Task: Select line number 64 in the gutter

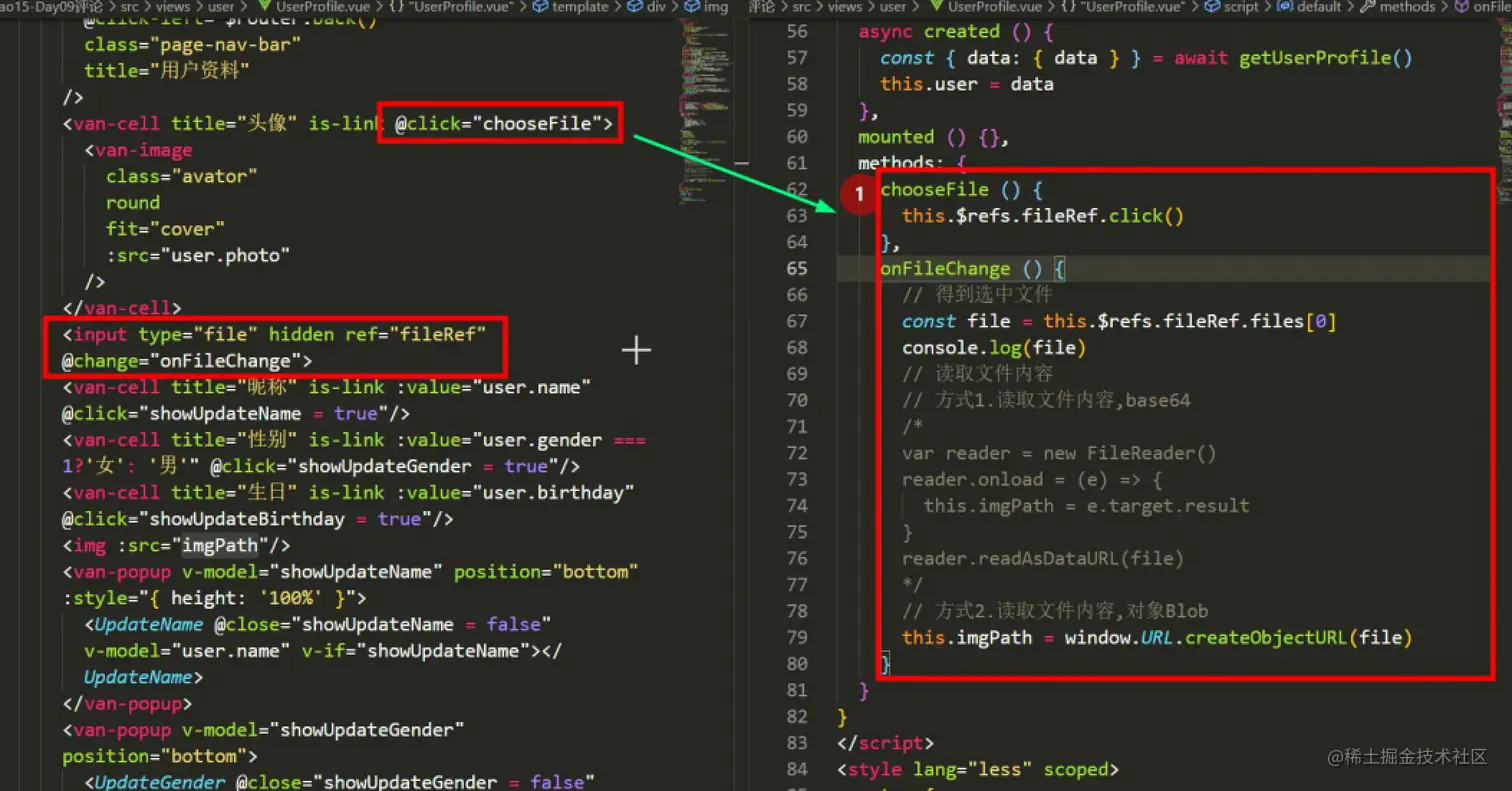Action: pos(797,242)
